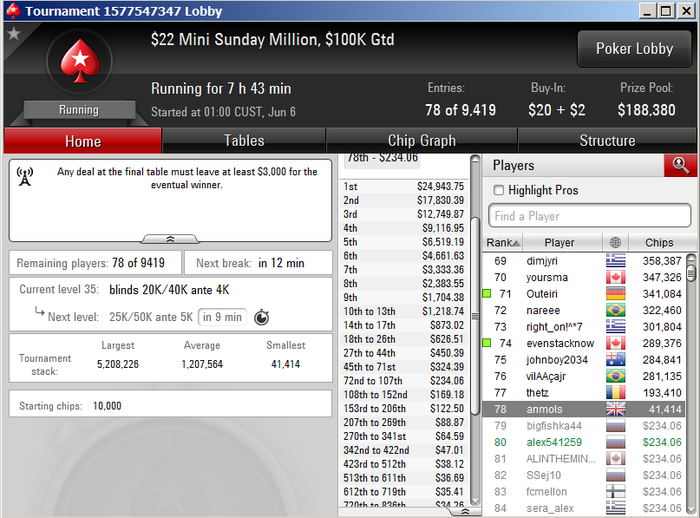The height and width of the screenshot is (518, 700).
Task: Click the Find a Player field
Action: coord(590,216)
